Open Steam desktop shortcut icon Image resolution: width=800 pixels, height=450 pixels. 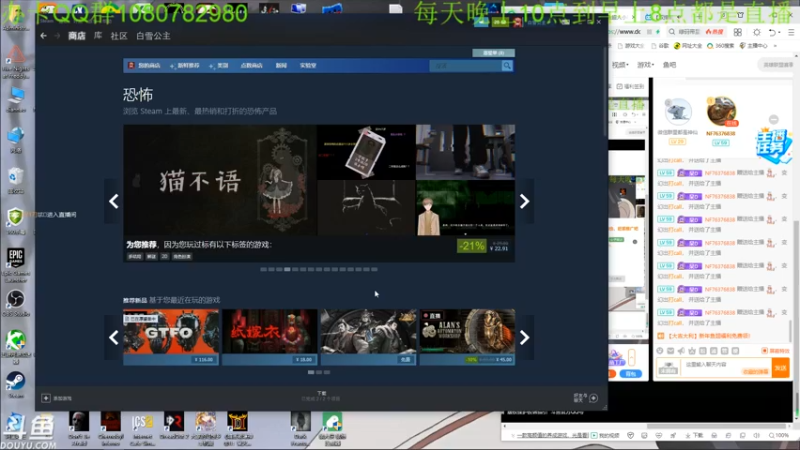coord(16,384)
